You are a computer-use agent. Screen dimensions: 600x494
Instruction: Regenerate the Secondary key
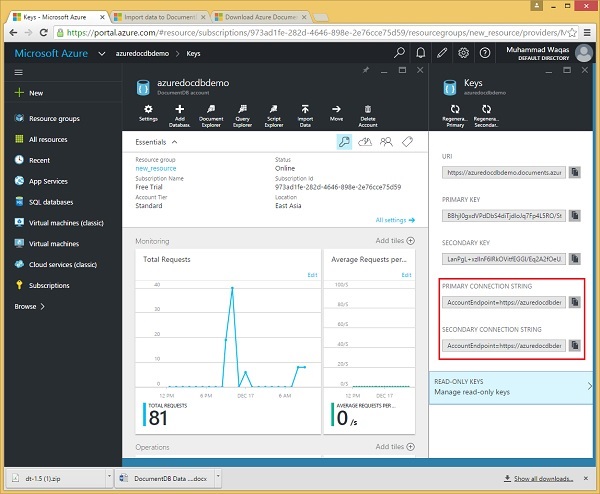(486, 116)
